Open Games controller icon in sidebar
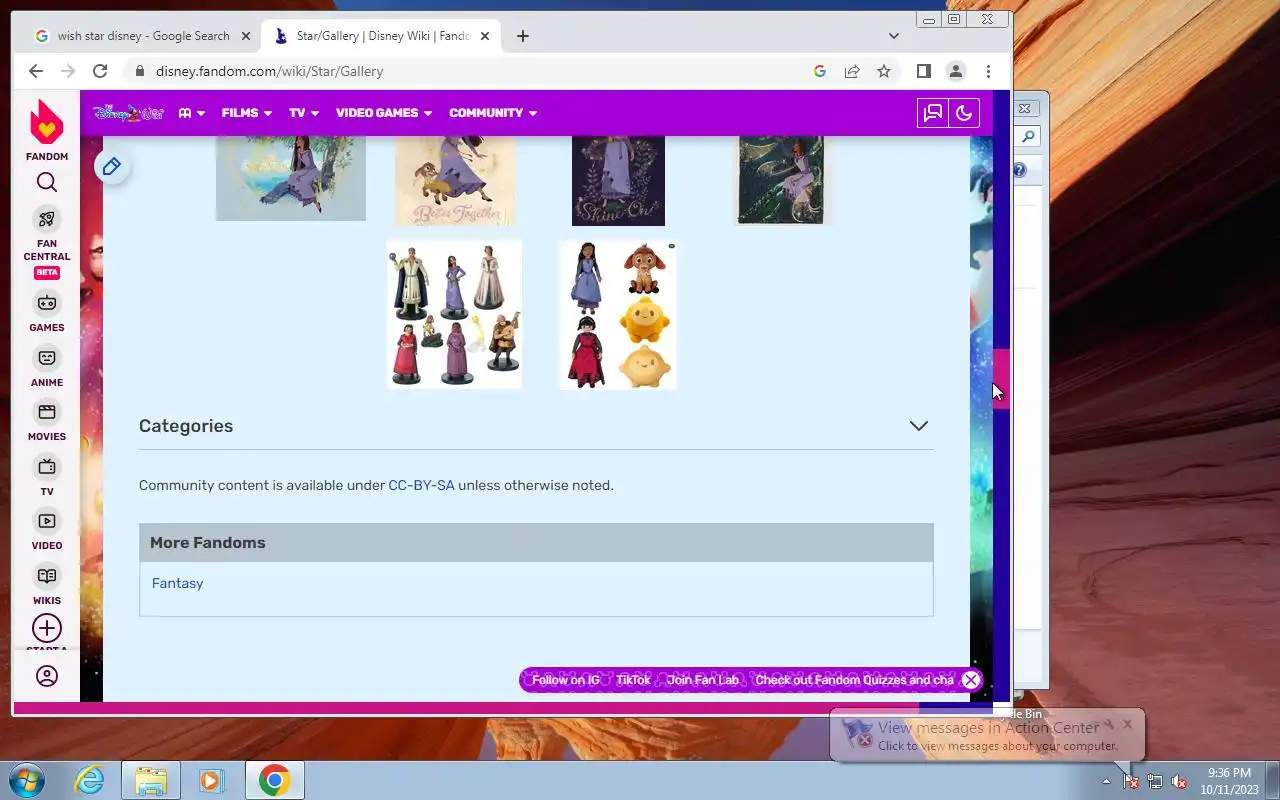 [x=47, y=303]
